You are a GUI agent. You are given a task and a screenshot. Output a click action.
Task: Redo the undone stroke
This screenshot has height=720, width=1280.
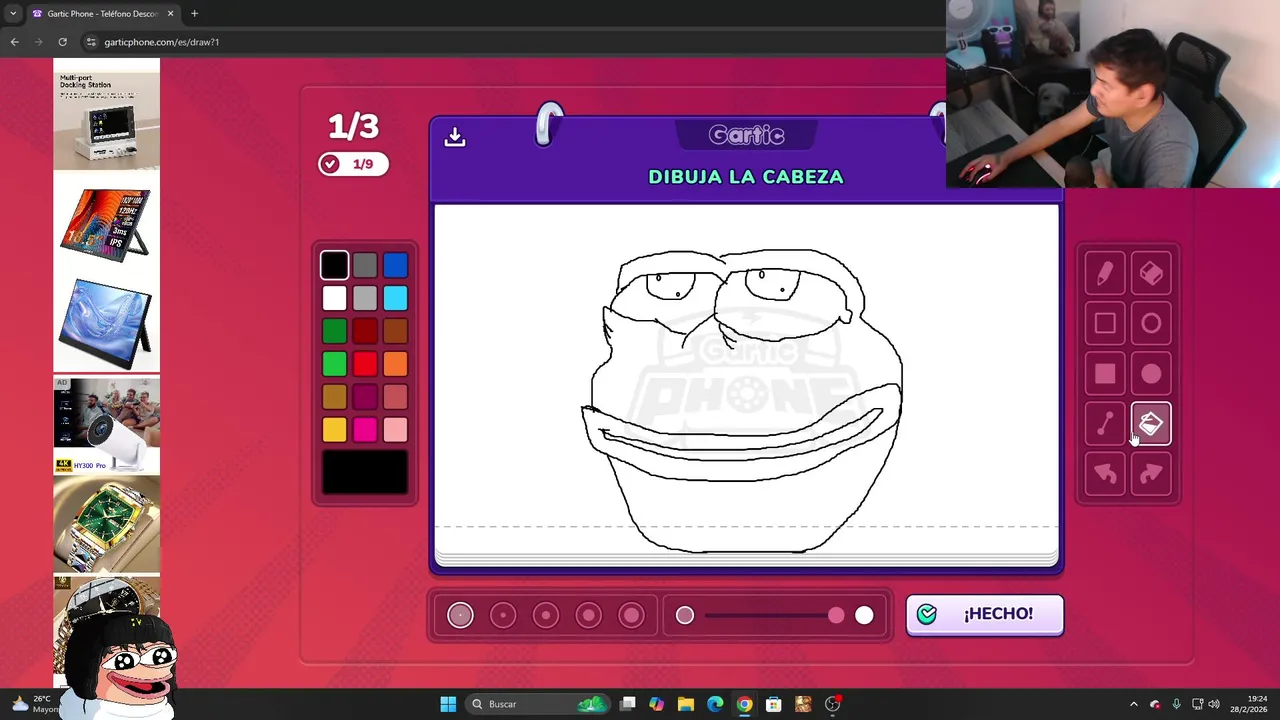coord(1151,474)
